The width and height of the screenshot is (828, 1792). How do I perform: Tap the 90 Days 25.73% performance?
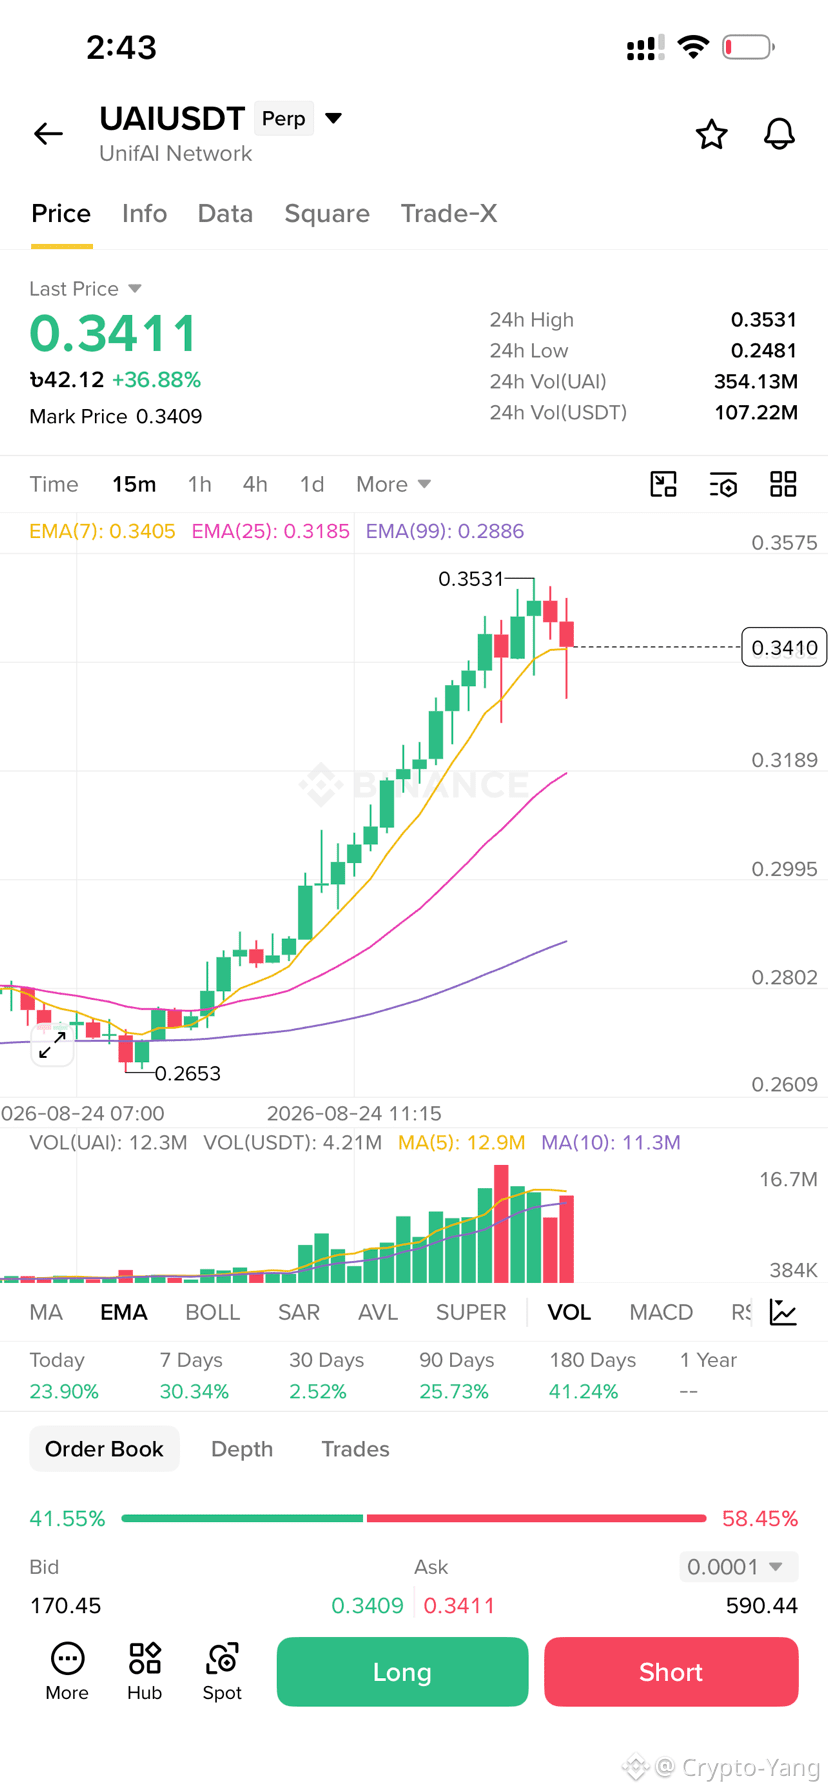point(456,1376)
